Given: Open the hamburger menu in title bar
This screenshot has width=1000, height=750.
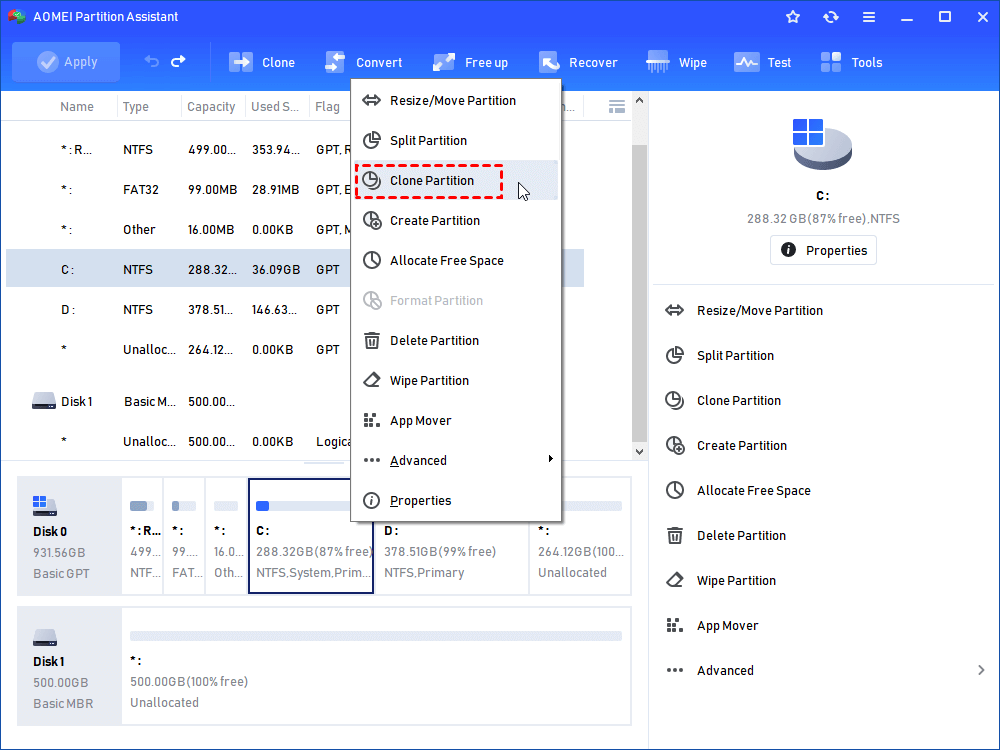Looking at the screenshot, I should tap(869, 17).
